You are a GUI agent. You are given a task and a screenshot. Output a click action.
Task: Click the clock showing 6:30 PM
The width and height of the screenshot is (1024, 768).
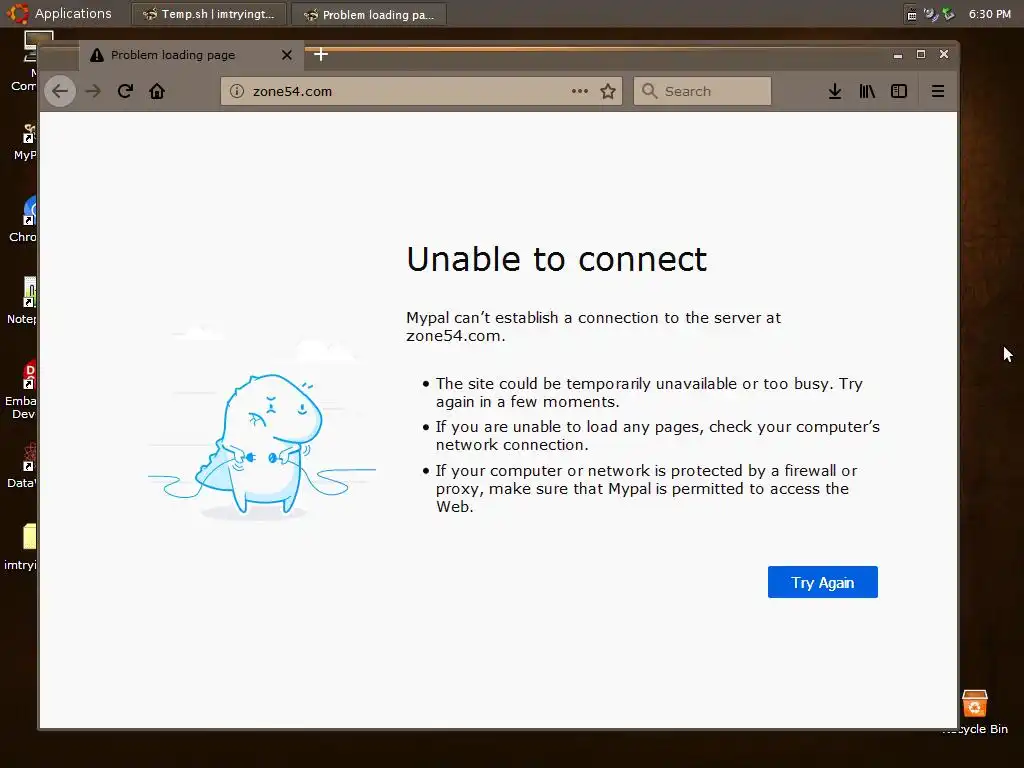pyautogui.click(x=989, y=14)
